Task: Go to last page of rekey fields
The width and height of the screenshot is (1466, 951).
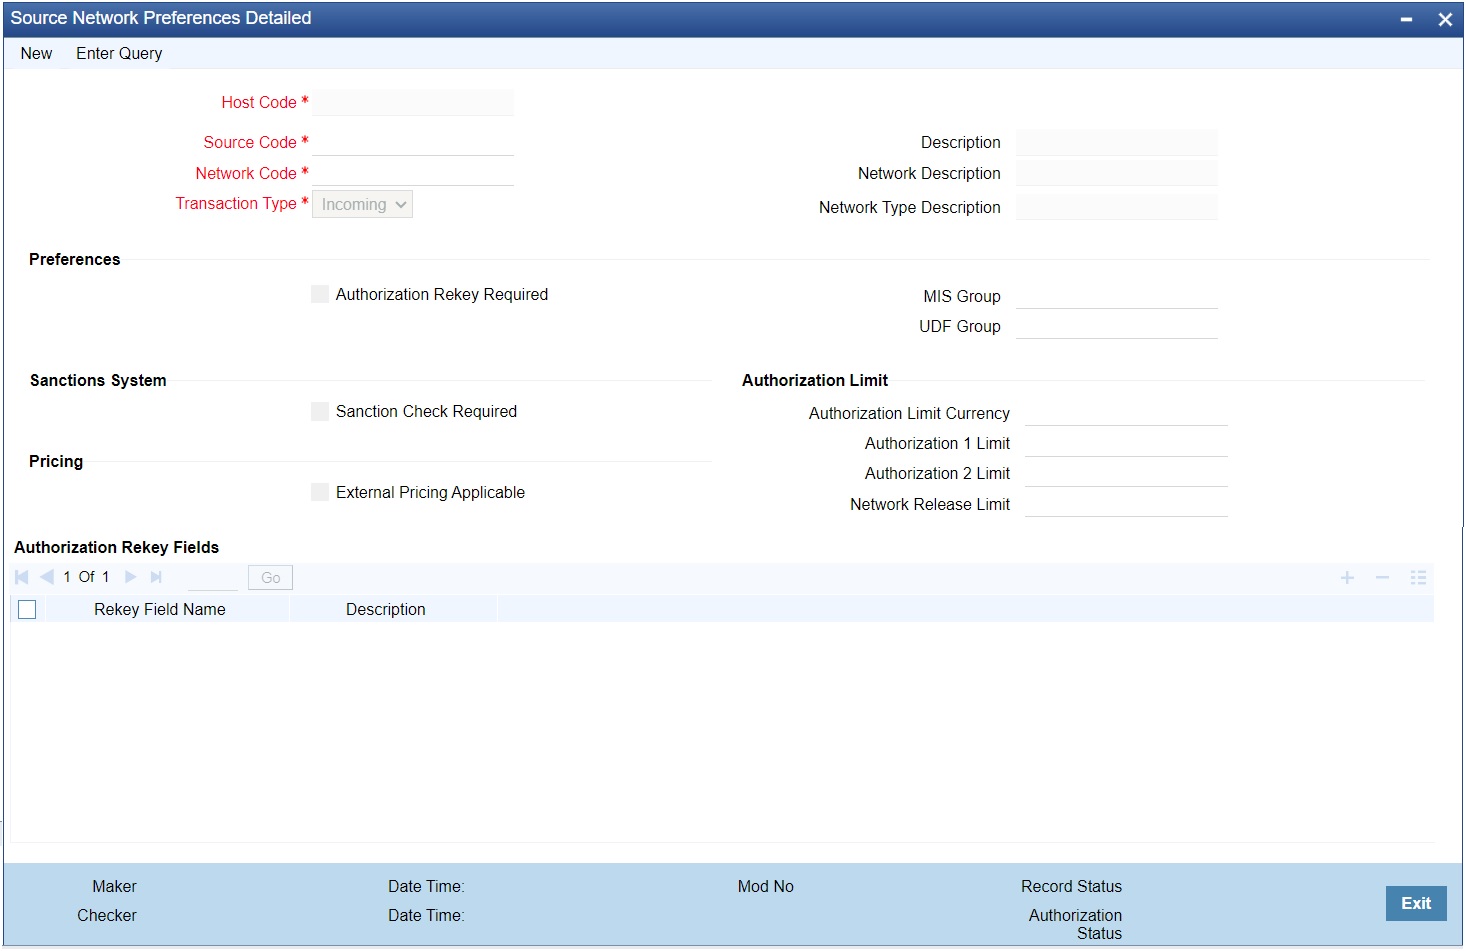Action: tap(156, 577)
